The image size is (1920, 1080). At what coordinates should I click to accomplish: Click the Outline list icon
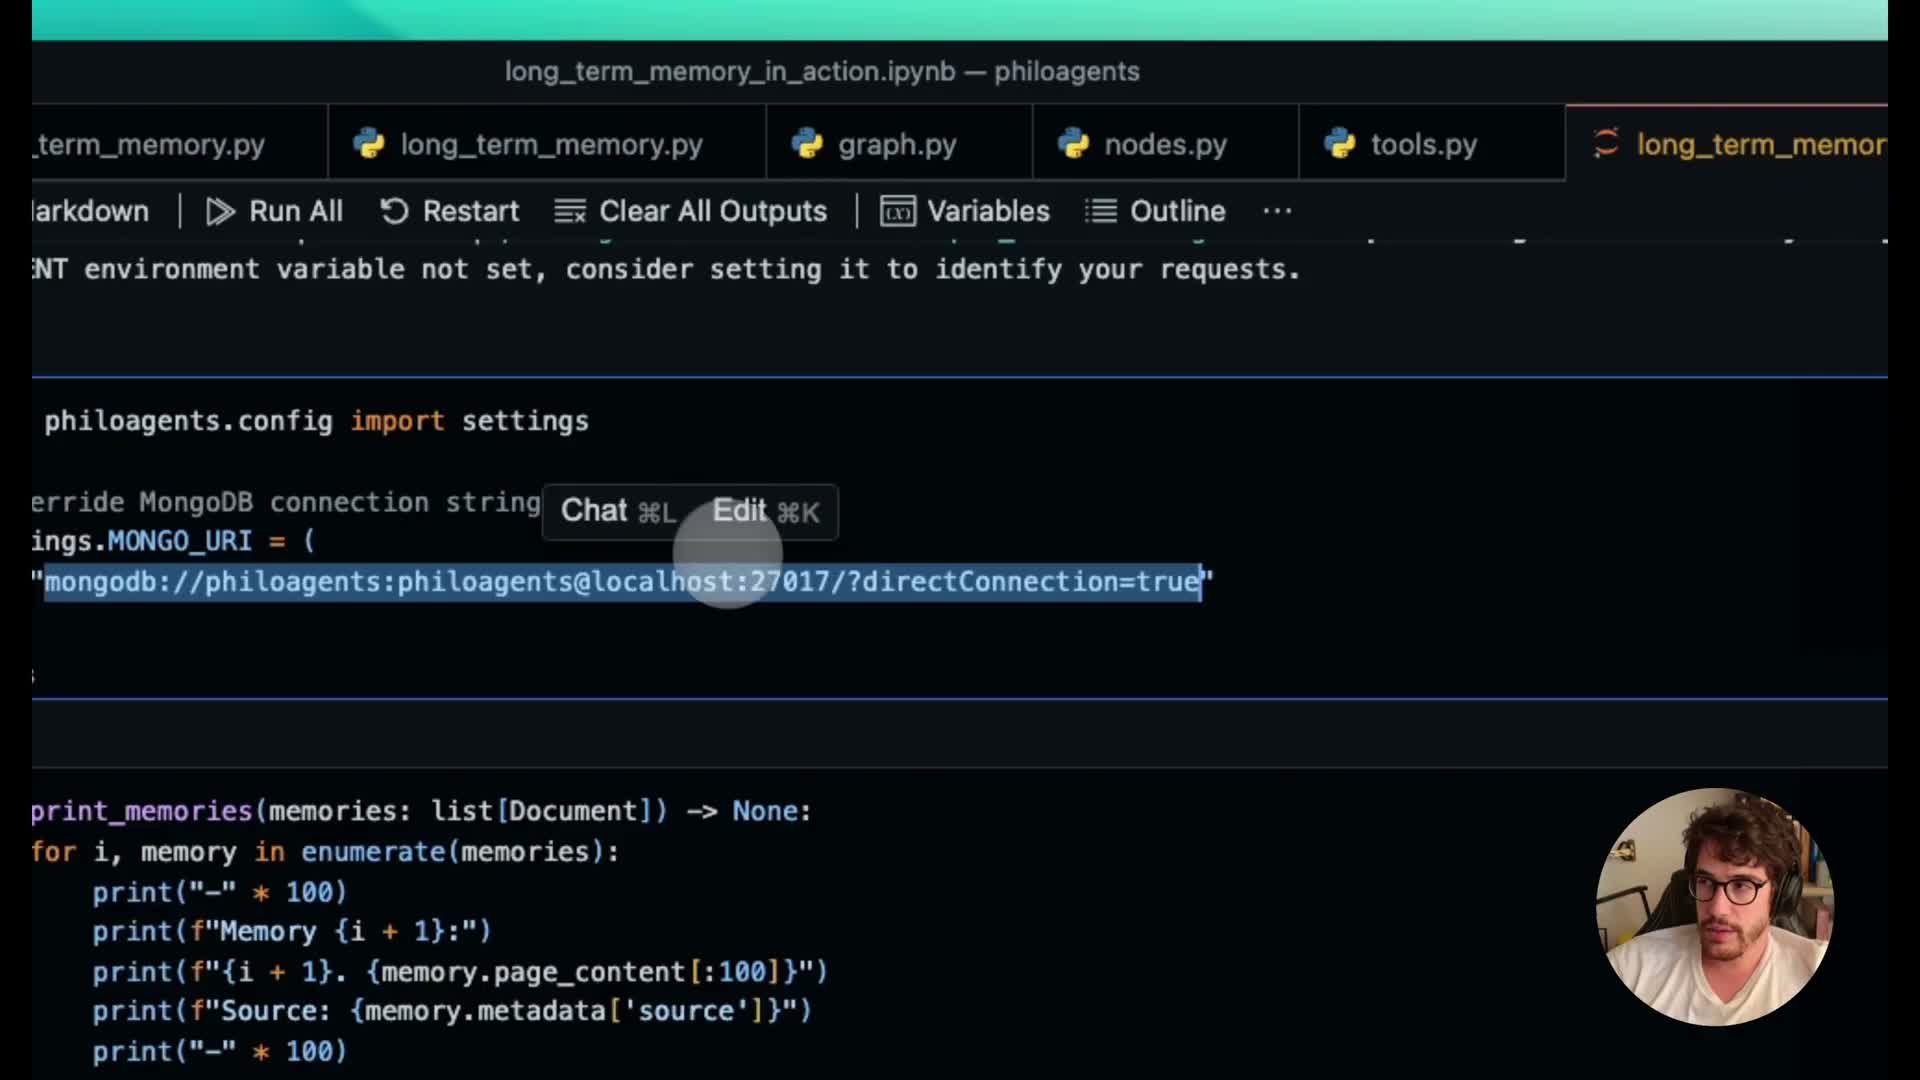pyautogui.click(x=1101, y=211)
